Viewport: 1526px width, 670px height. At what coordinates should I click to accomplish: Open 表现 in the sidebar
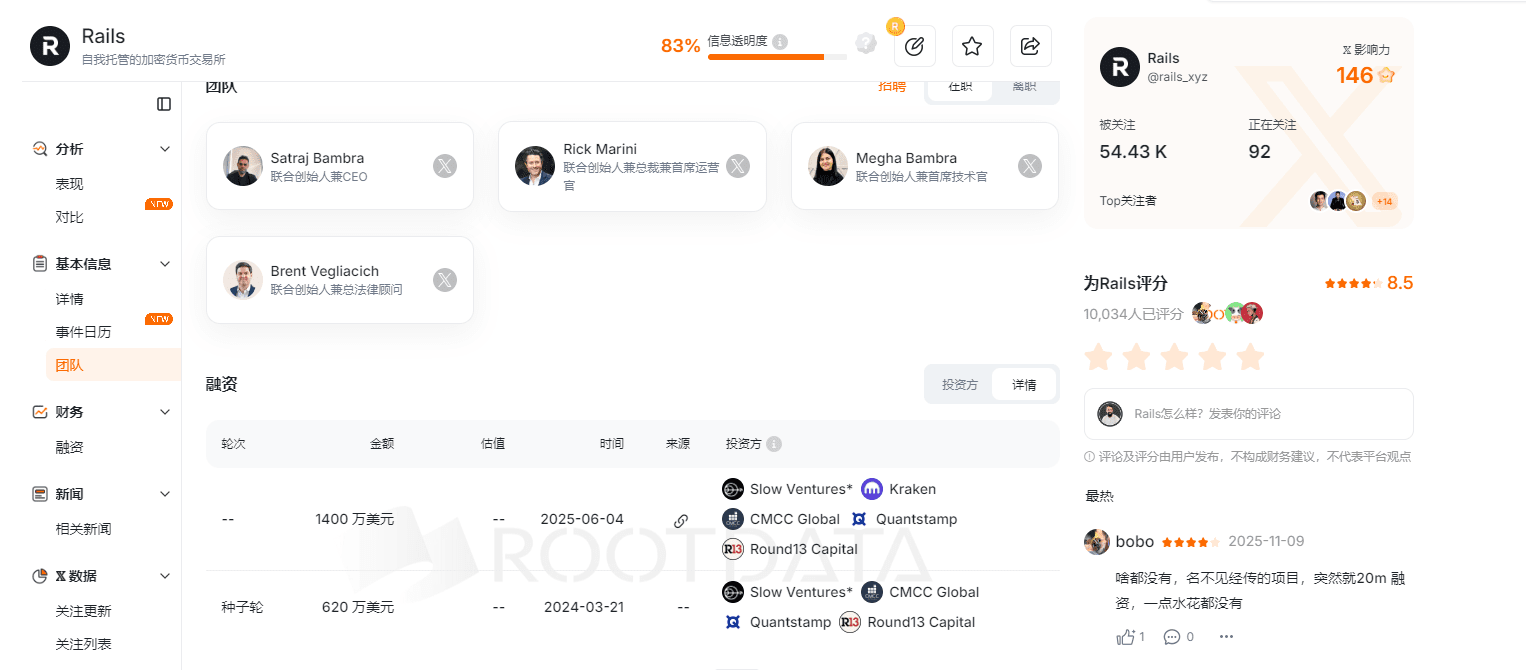pyautogui.click(x=70, y=184)
